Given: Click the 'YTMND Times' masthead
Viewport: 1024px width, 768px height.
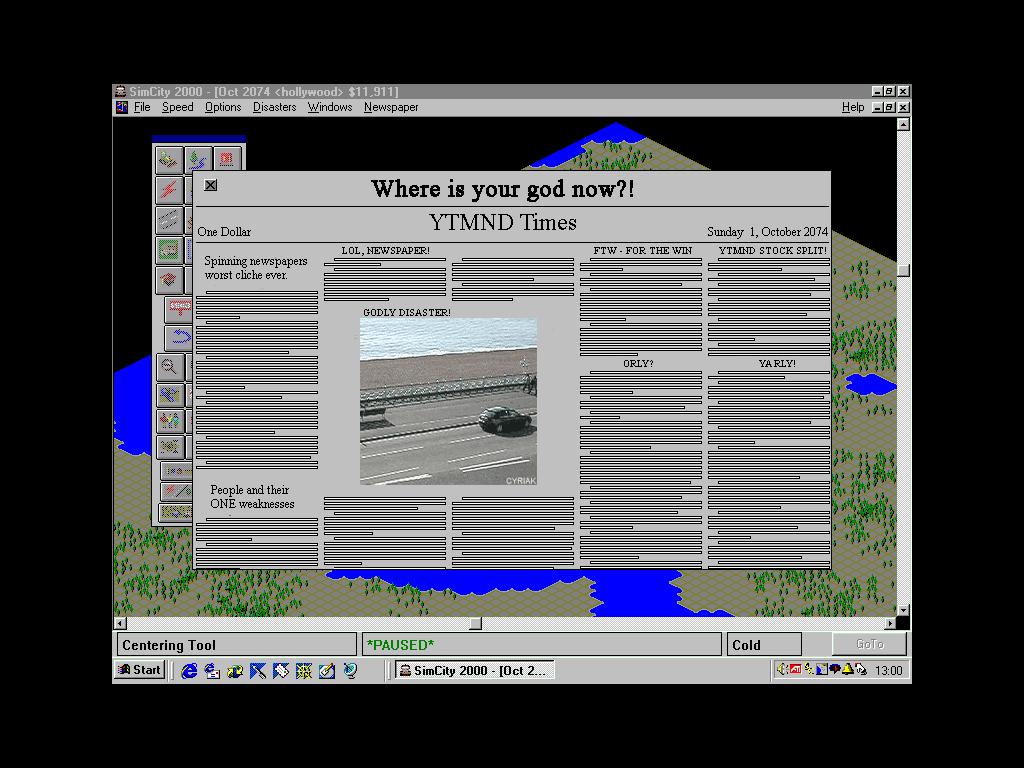Looking at the screenshot, I should point(503,223).
